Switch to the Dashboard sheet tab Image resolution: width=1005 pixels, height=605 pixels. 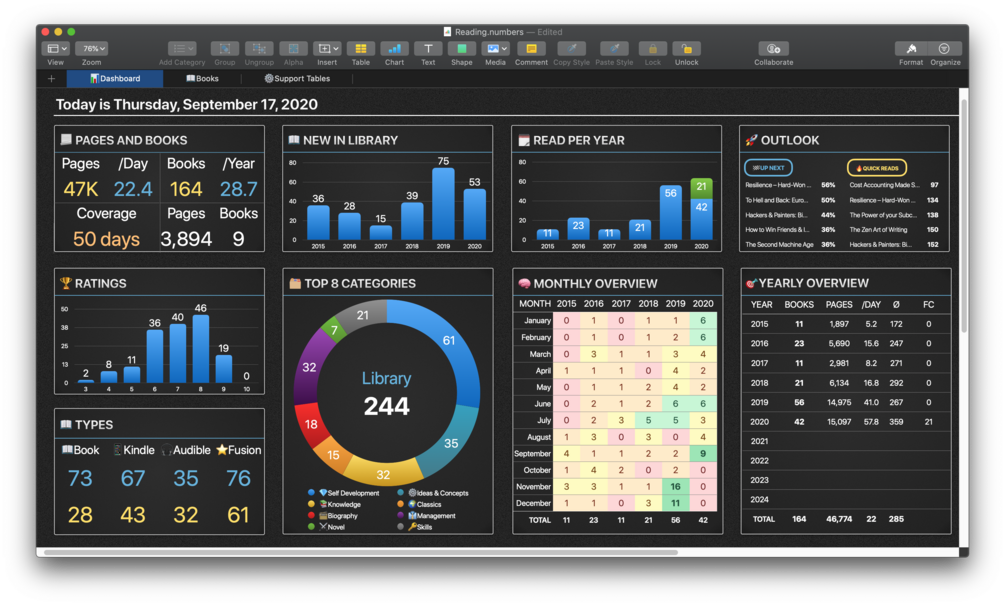pos(115,79)
